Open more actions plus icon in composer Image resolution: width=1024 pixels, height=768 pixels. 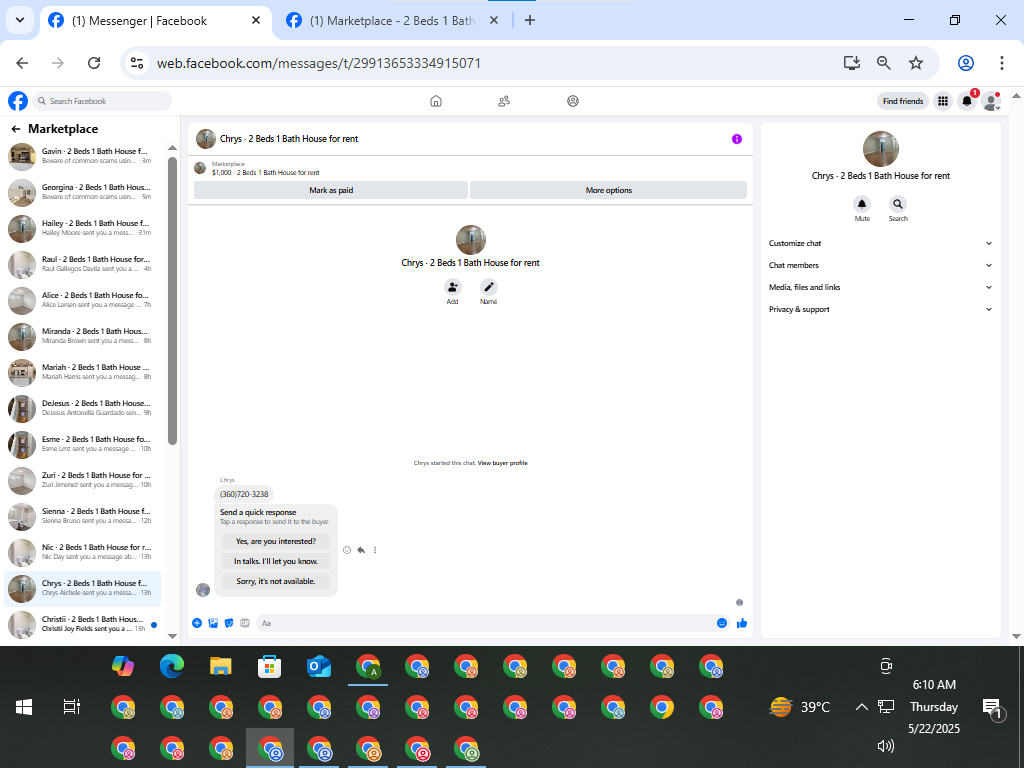(x=197, y=623)
